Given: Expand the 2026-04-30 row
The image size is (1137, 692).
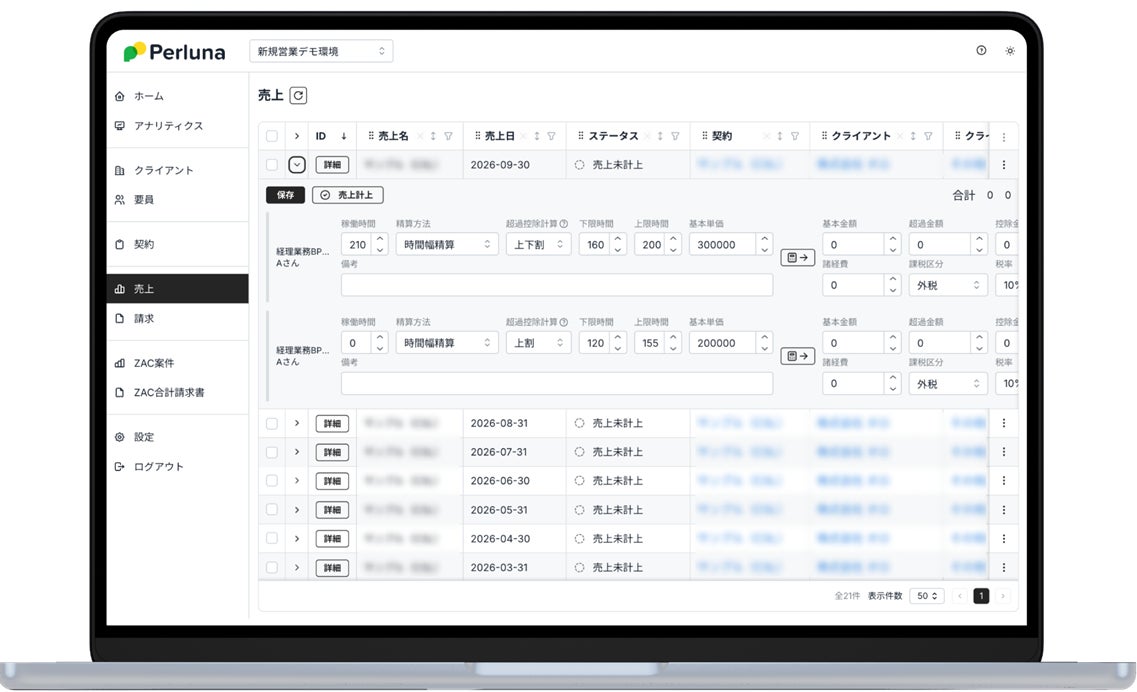Looking at the screenshot, I should pyautogui.click(x=297, y=538).
